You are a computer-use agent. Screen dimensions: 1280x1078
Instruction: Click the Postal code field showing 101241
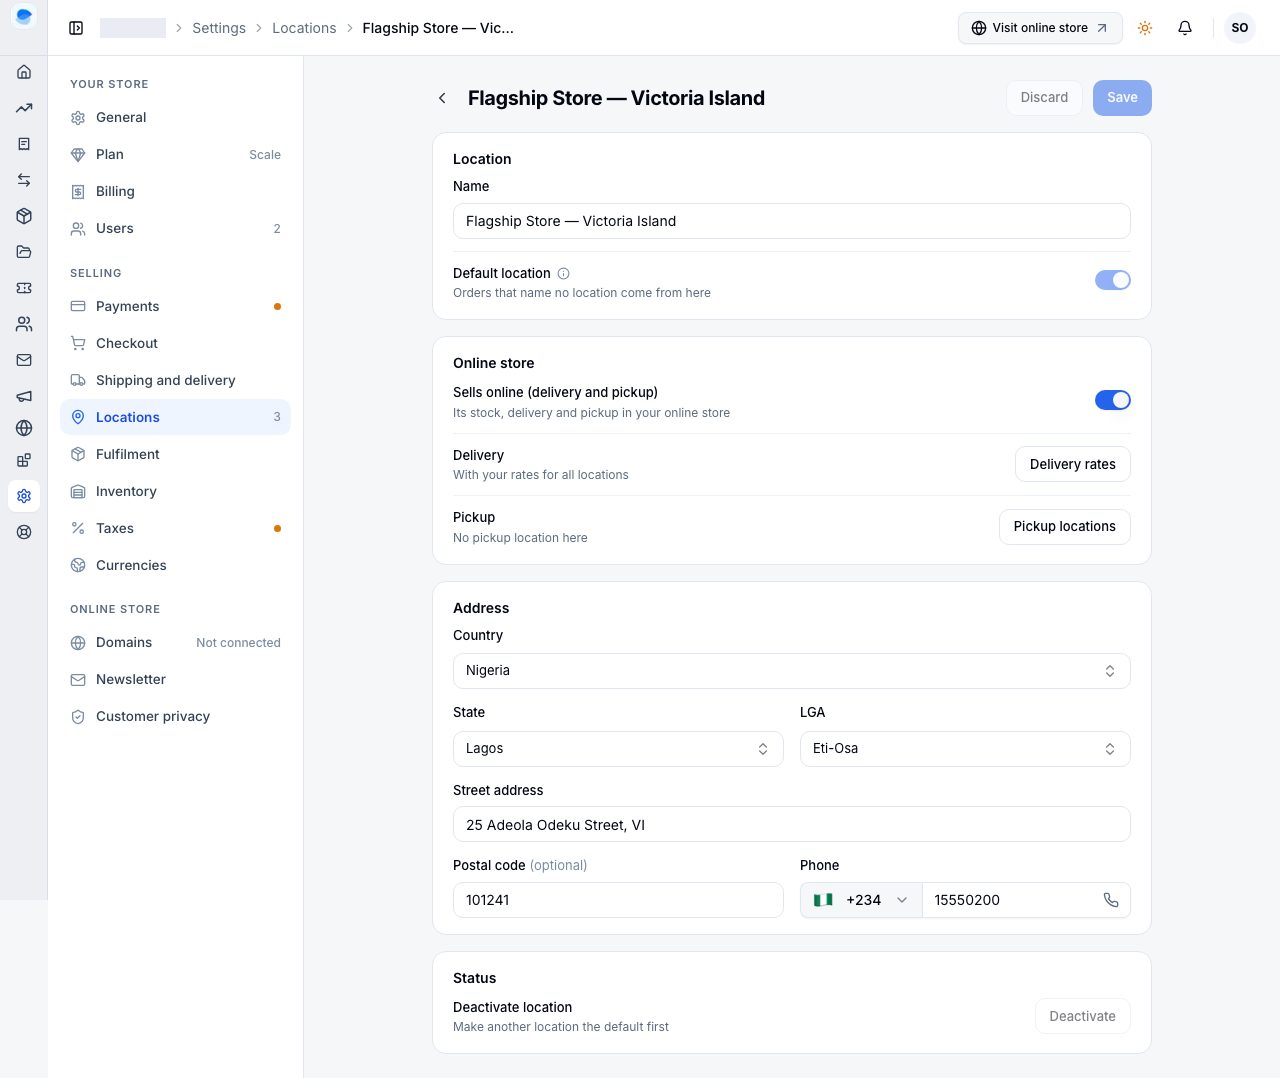(x=618, y=900)
